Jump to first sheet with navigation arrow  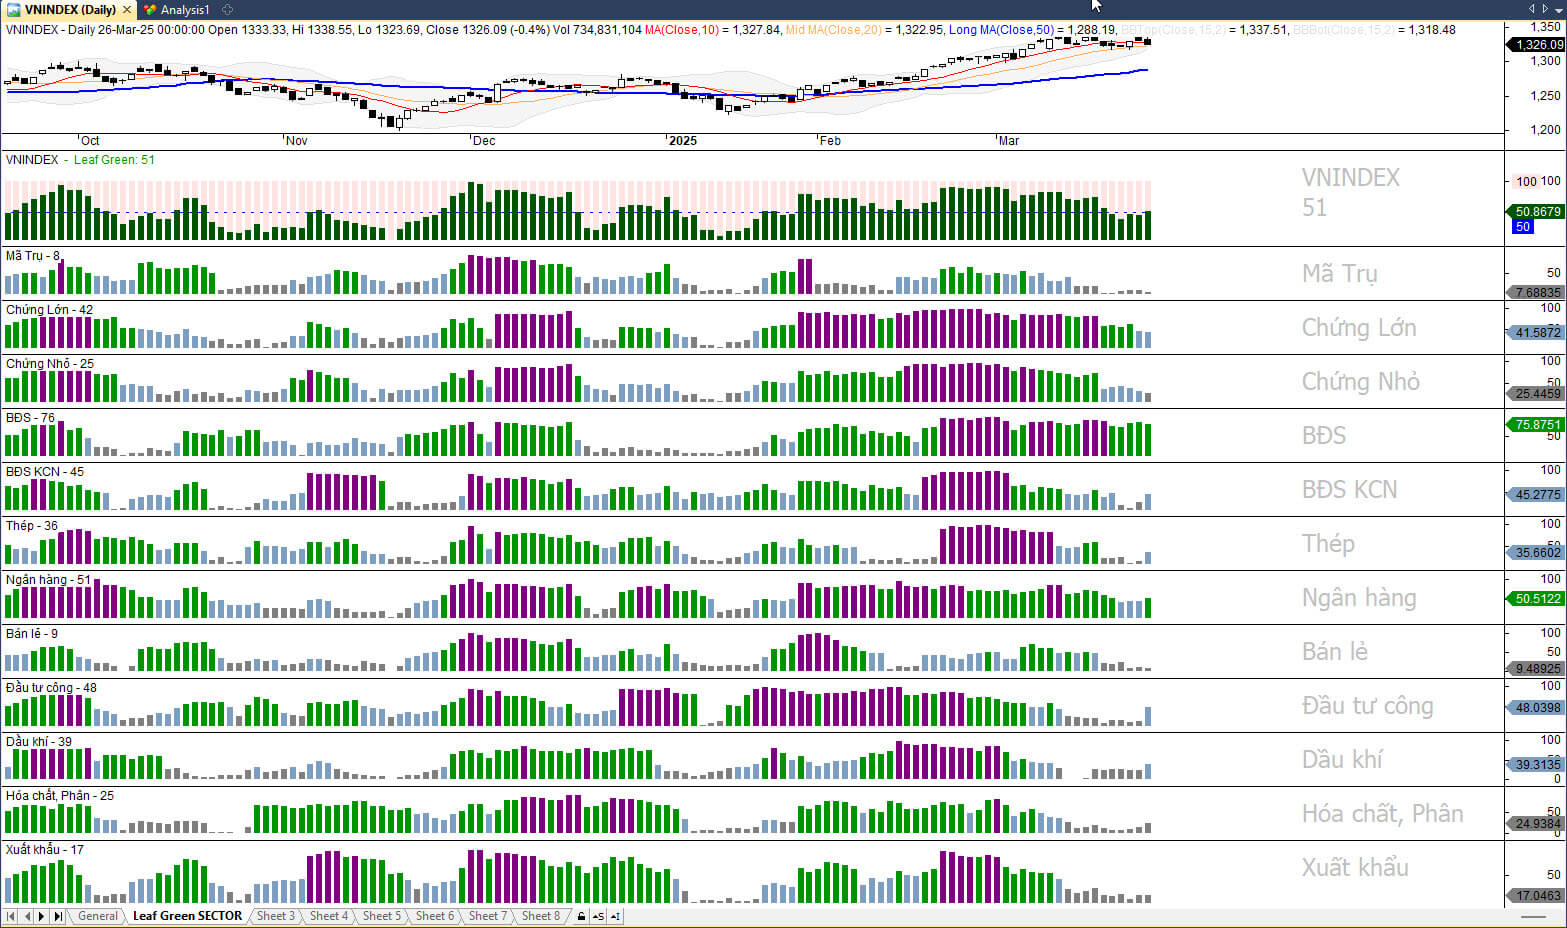(x=11, y=916)
